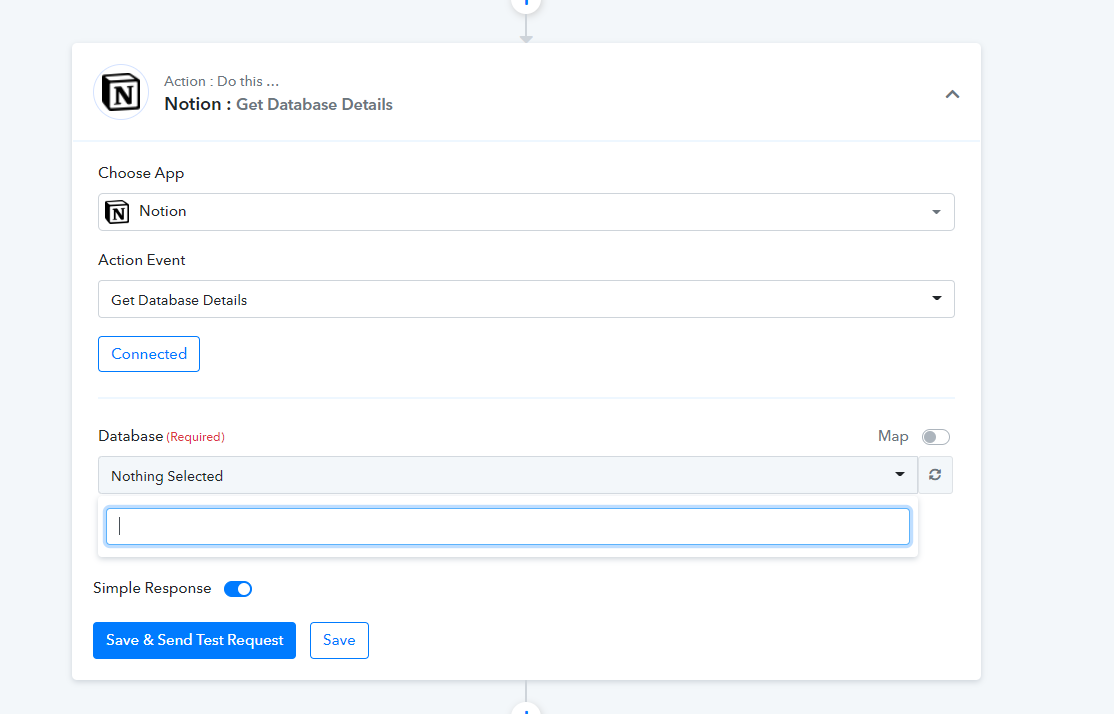Viewport: 1114px width, 714px height.
Task: Click the 'Database (Required)' label
Action: [161, 436]
